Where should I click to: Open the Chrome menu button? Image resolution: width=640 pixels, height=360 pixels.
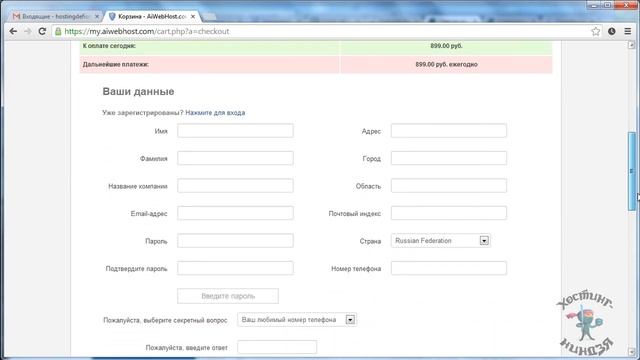(x=628, y=31)
